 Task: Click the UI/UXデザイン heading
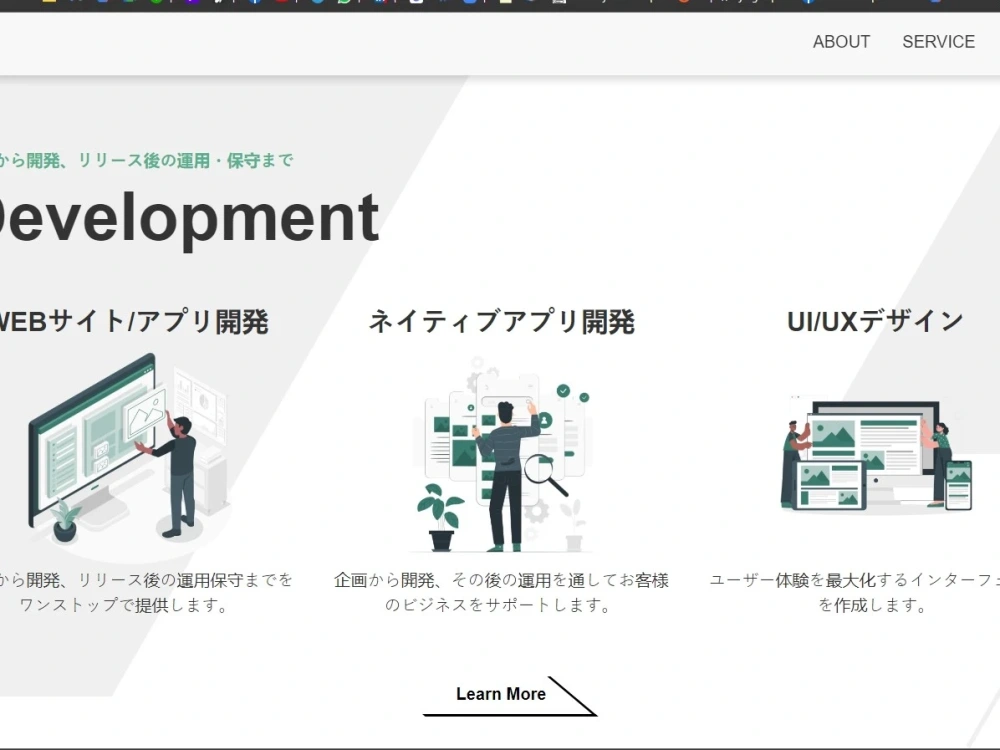pyautogui.click(x=875, y=321)
